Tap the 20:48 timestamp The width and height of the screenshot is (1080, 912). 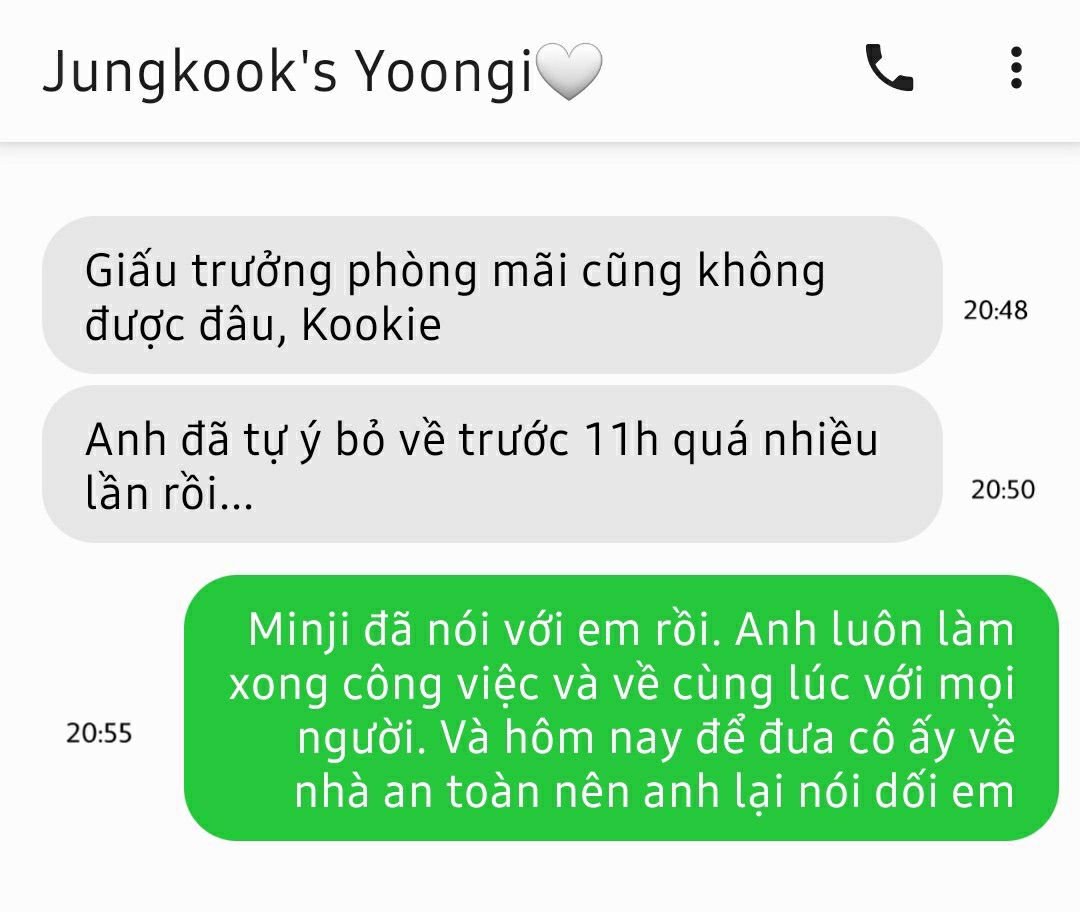tap(995, 311)
